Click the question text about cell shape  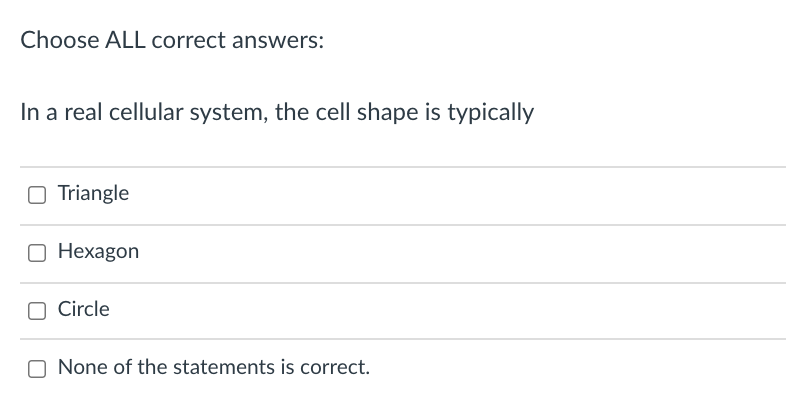(277, 112)
